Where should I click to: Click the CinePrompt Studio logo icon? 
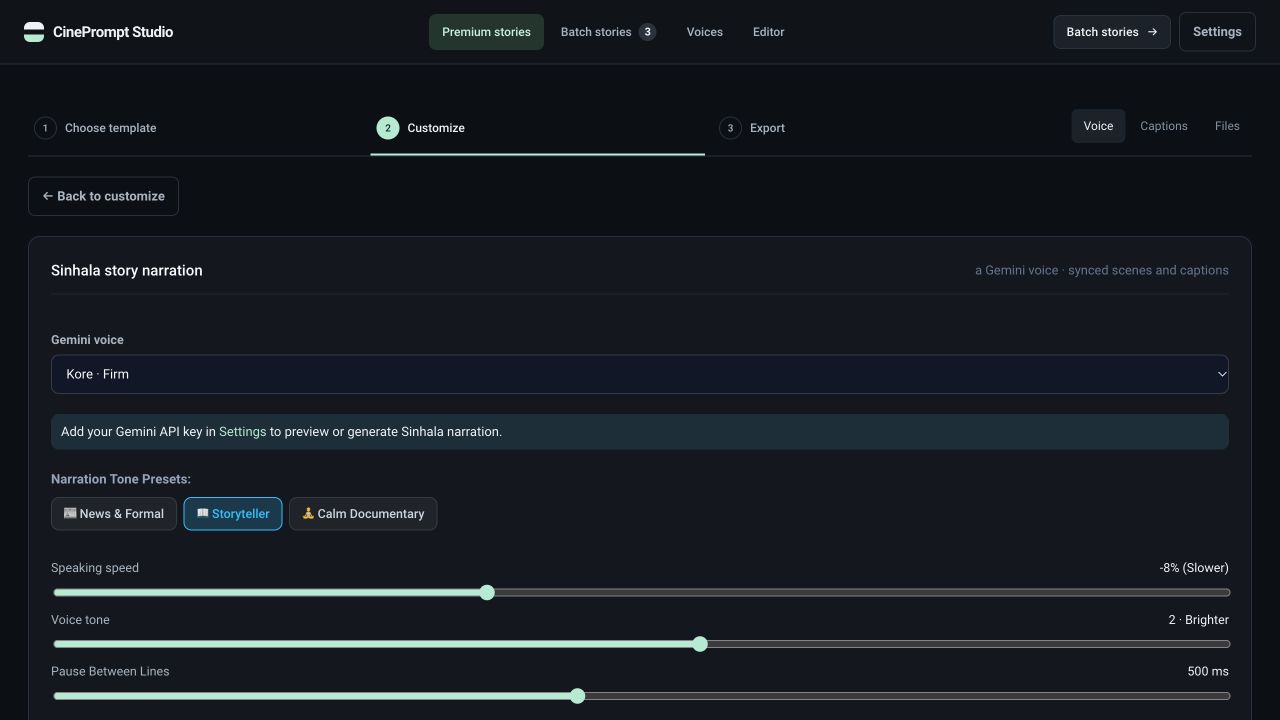coord(34,32)
